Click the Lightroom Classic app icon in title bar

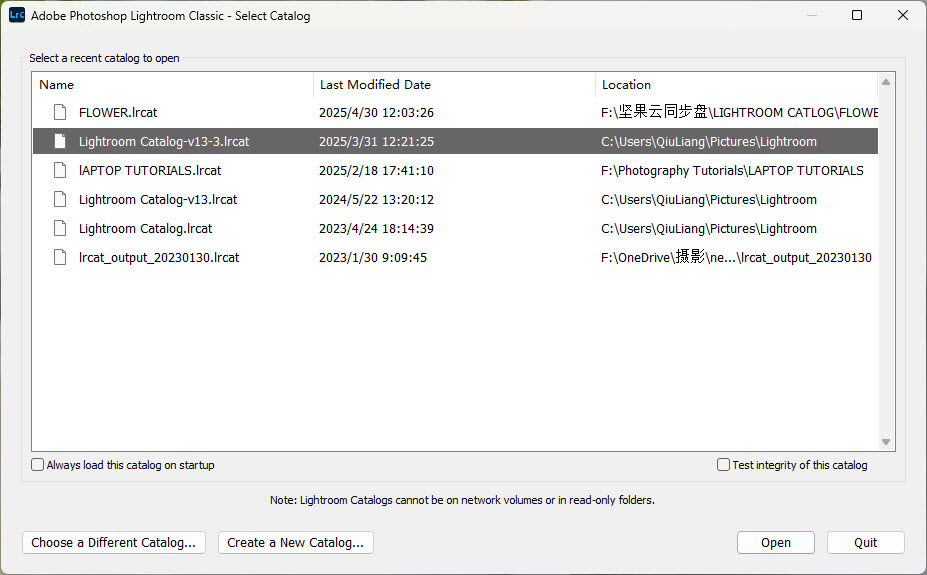[x=17, y=15]
